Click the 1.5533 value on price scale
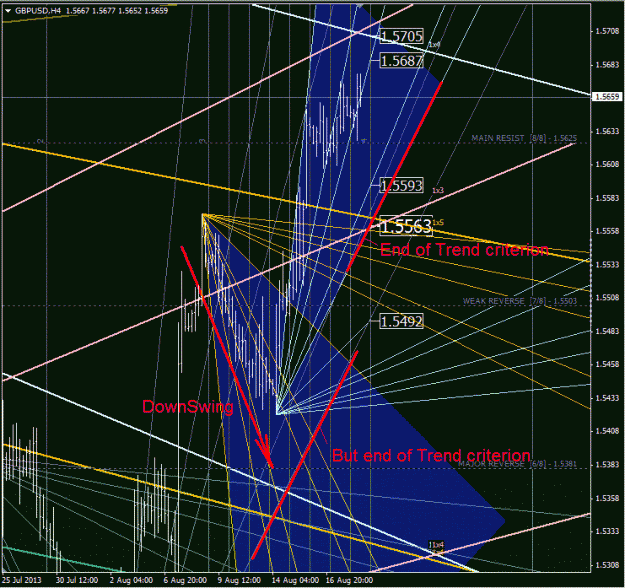 tap(607, 265)
